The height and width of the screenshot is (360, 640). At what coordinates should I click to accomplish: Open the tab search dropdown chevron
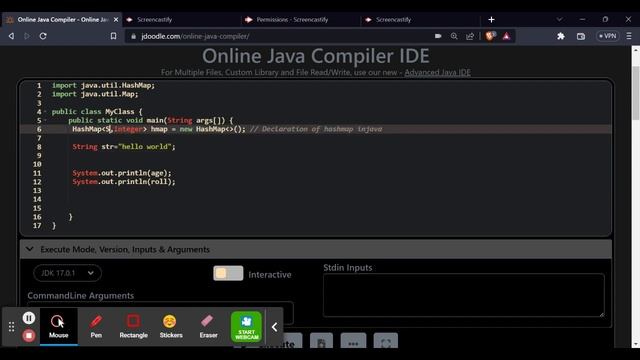[x=560, y=20]
